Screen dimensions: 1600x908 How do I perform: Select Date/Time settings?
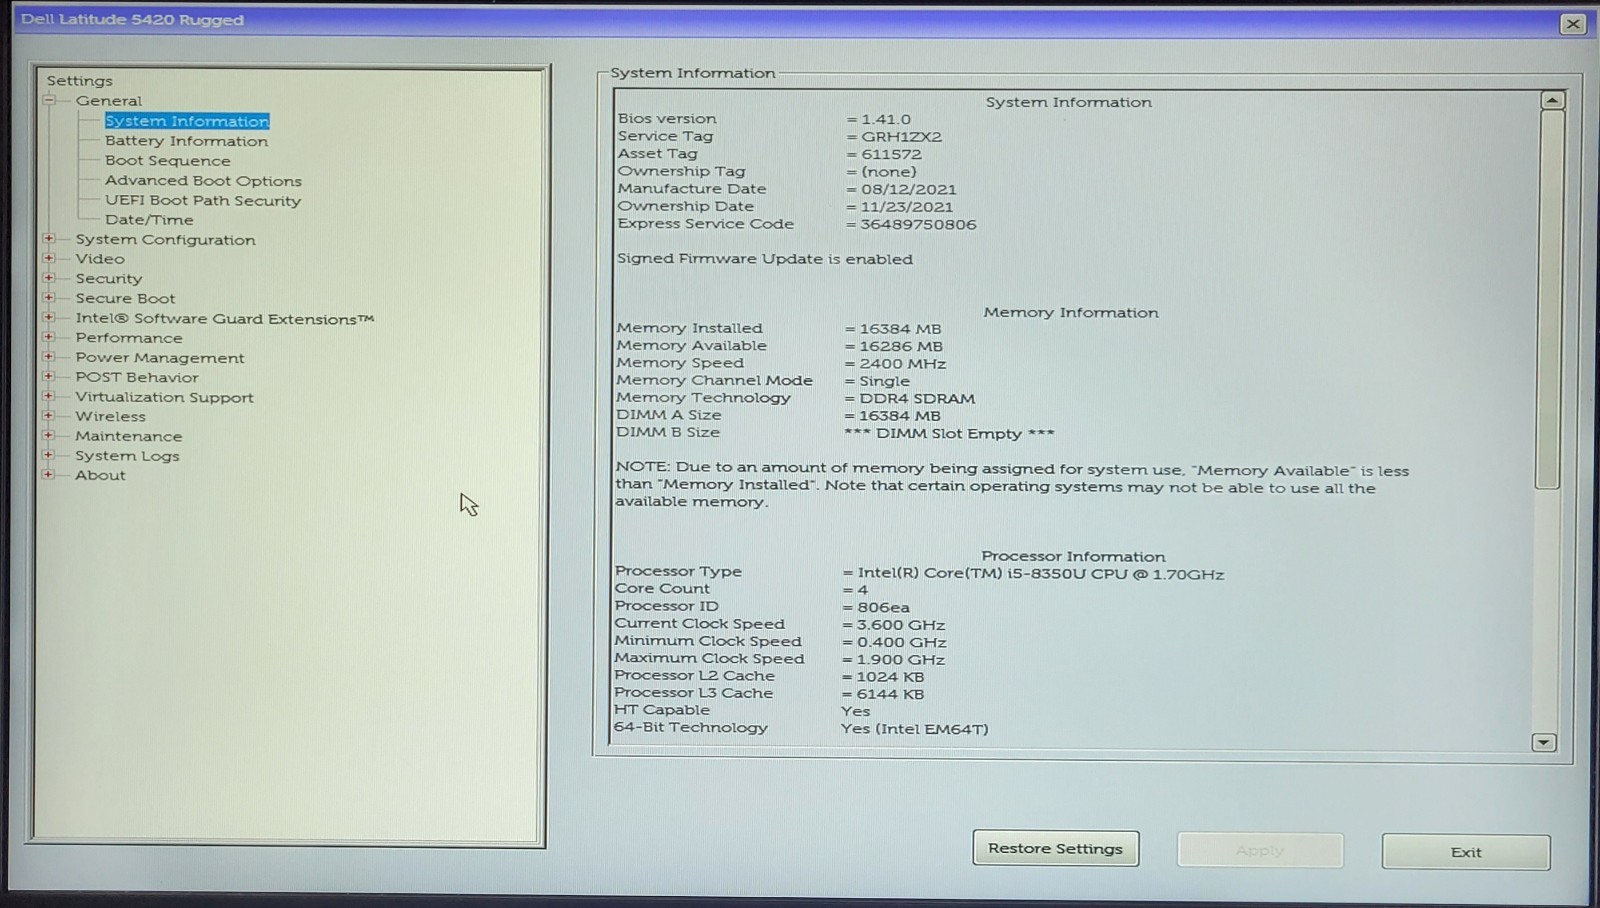149,220
